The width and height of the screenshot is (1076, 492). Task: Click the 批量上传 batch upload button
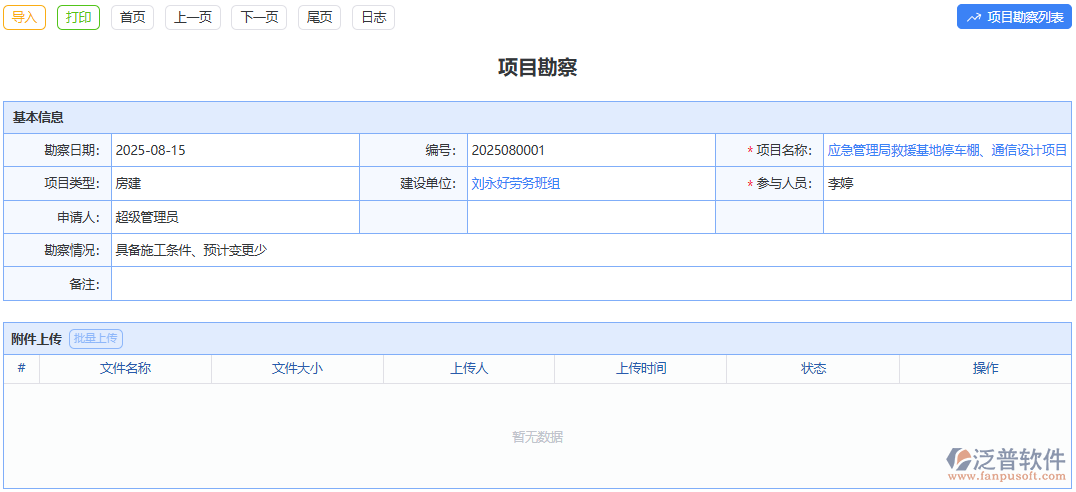pyautogui.click(x=96, y=338)
